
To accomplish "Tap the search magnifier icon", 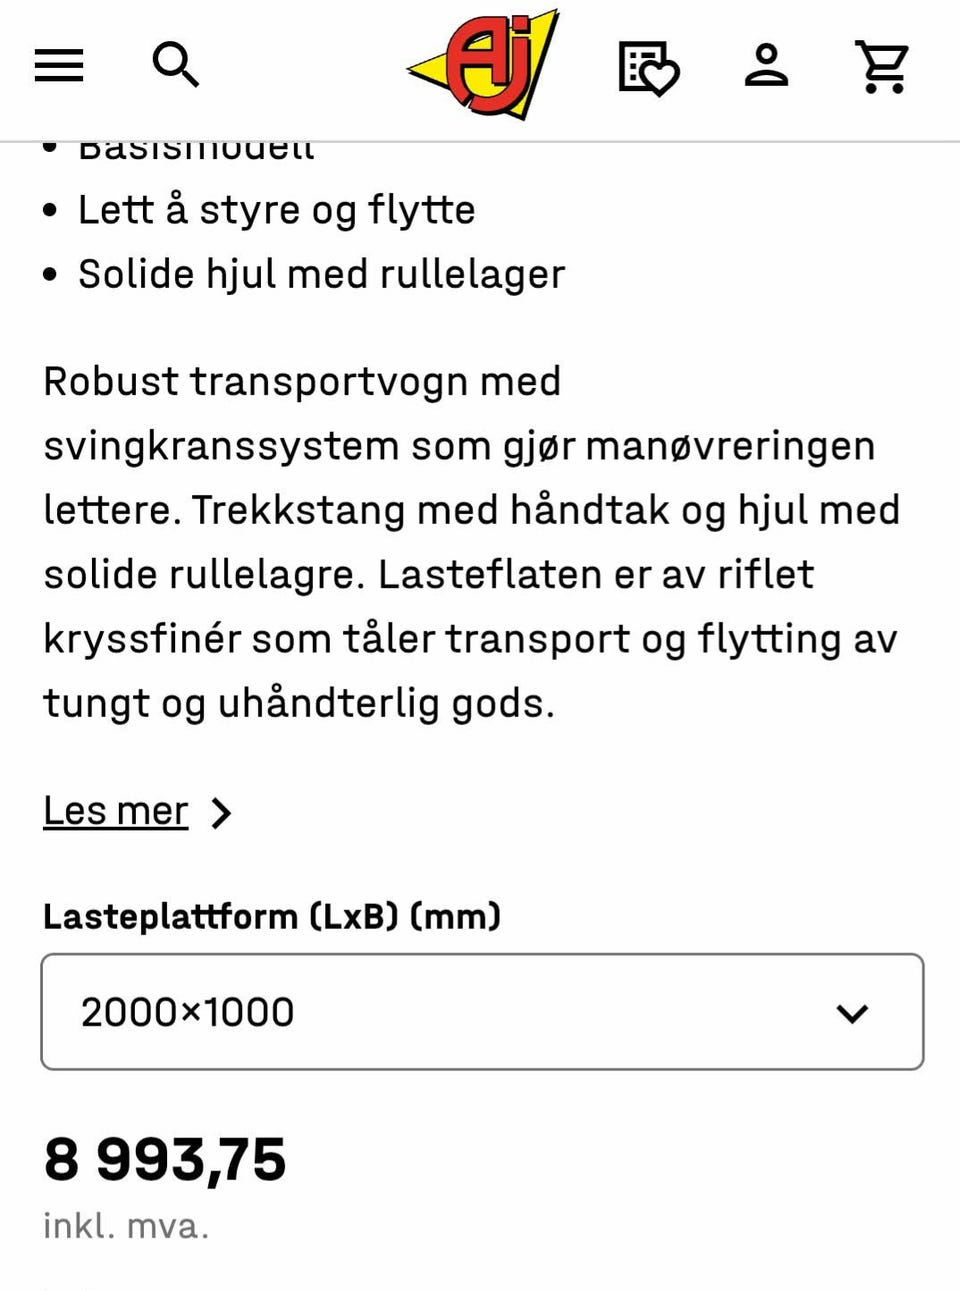I will (x=176, y=65).
